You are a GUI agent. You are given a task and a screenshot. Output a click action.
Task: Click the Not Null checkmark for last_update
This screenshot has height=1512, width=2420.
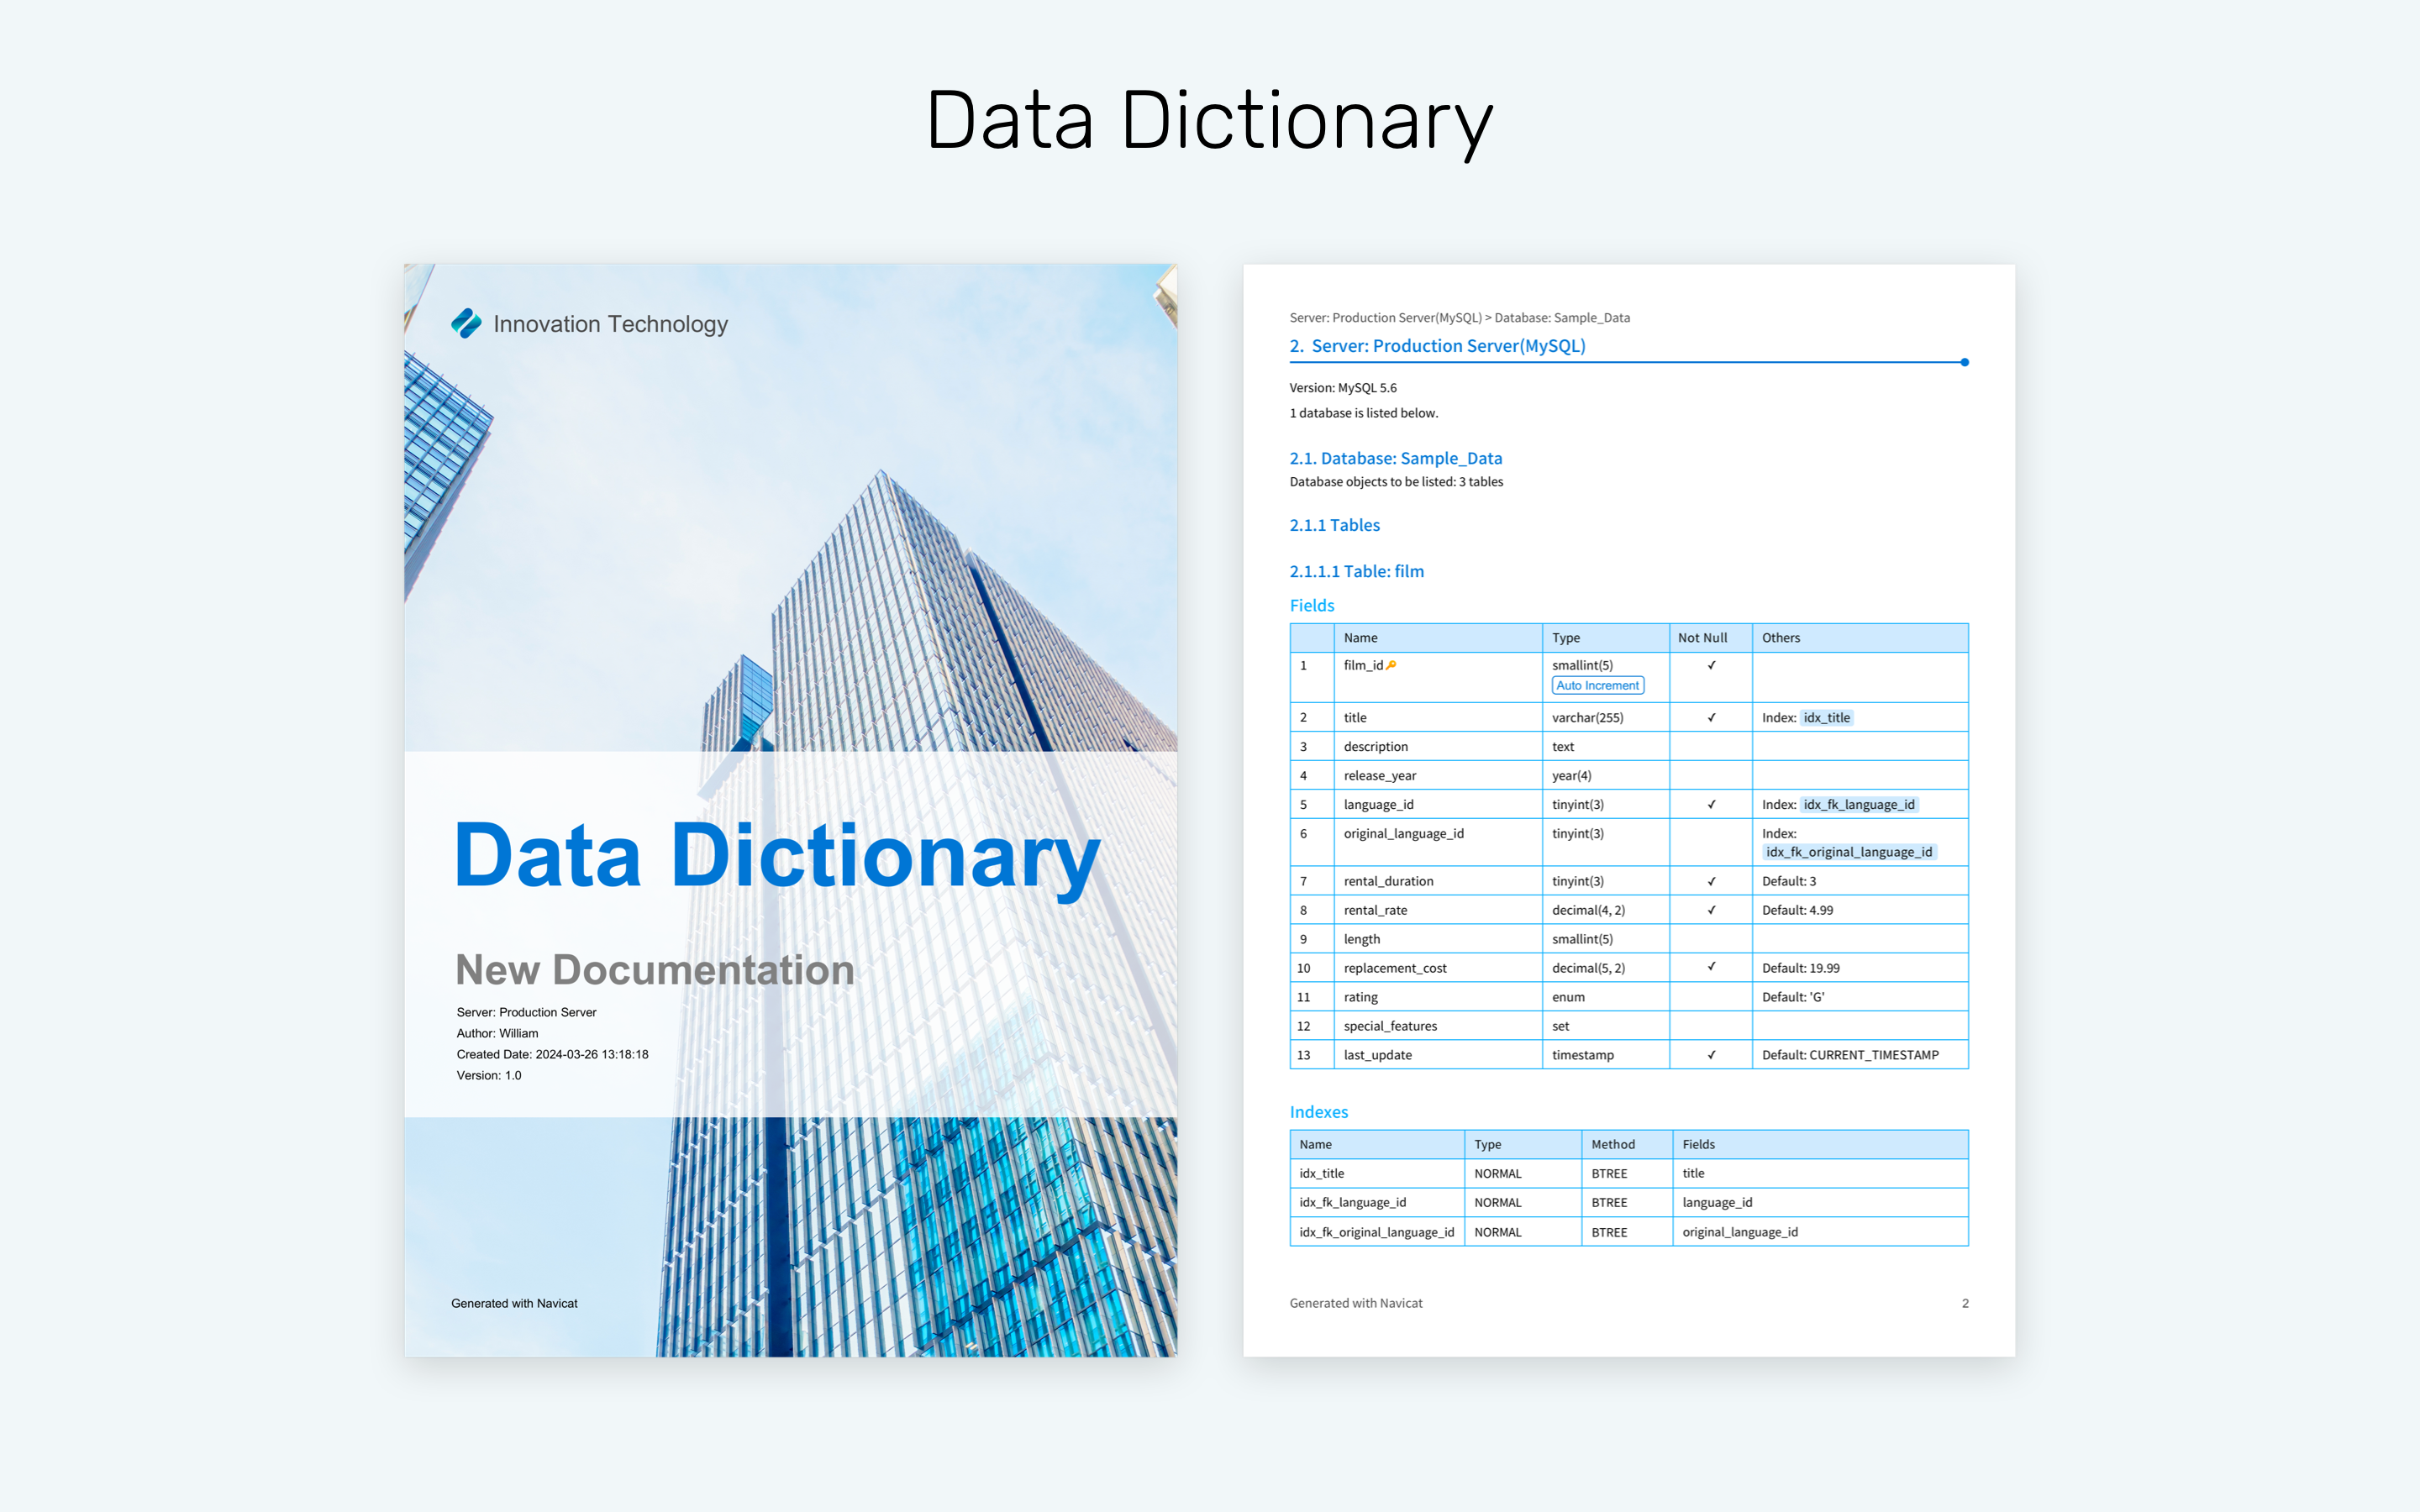1711,1055
